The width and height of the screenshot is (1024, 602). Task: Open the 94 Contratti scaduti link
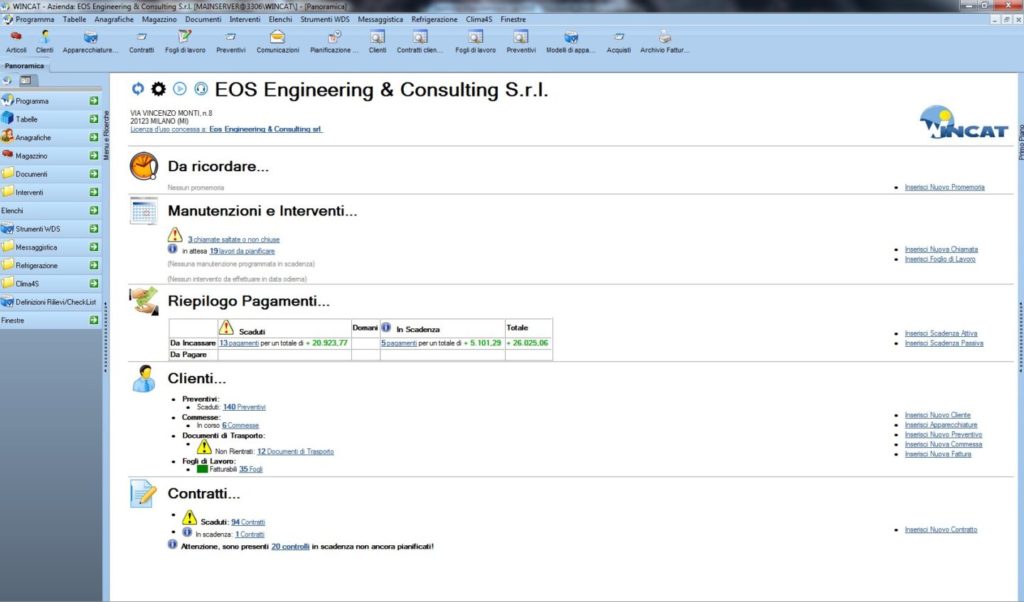tap(248, 522)
